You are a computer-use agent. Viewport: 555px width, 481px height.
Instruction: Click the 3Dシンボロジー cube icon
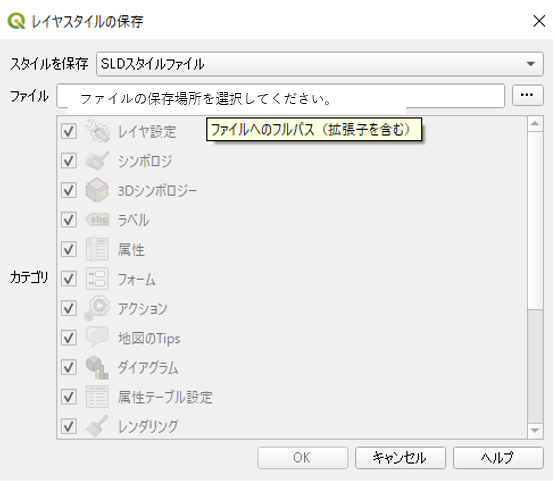(97, 190)
